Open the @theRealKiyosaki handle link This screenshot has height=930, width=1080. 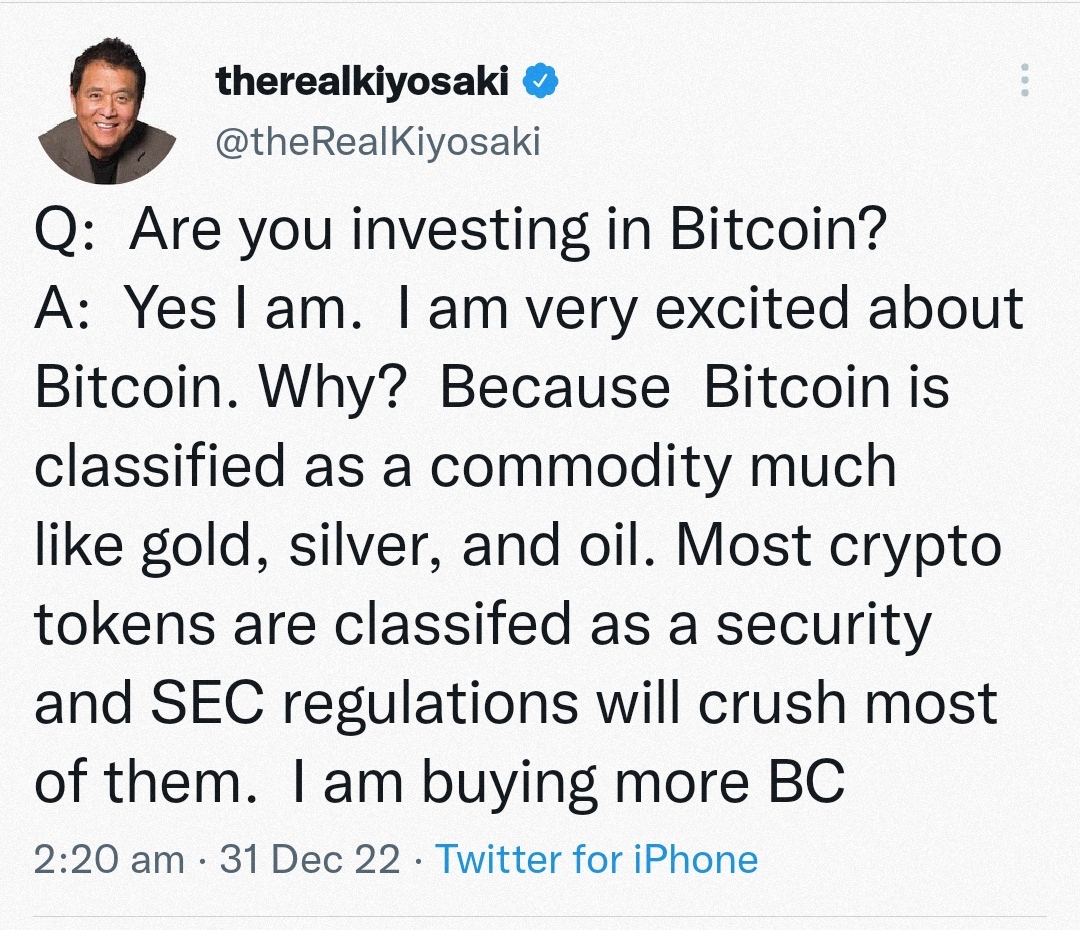pos(378,143)
